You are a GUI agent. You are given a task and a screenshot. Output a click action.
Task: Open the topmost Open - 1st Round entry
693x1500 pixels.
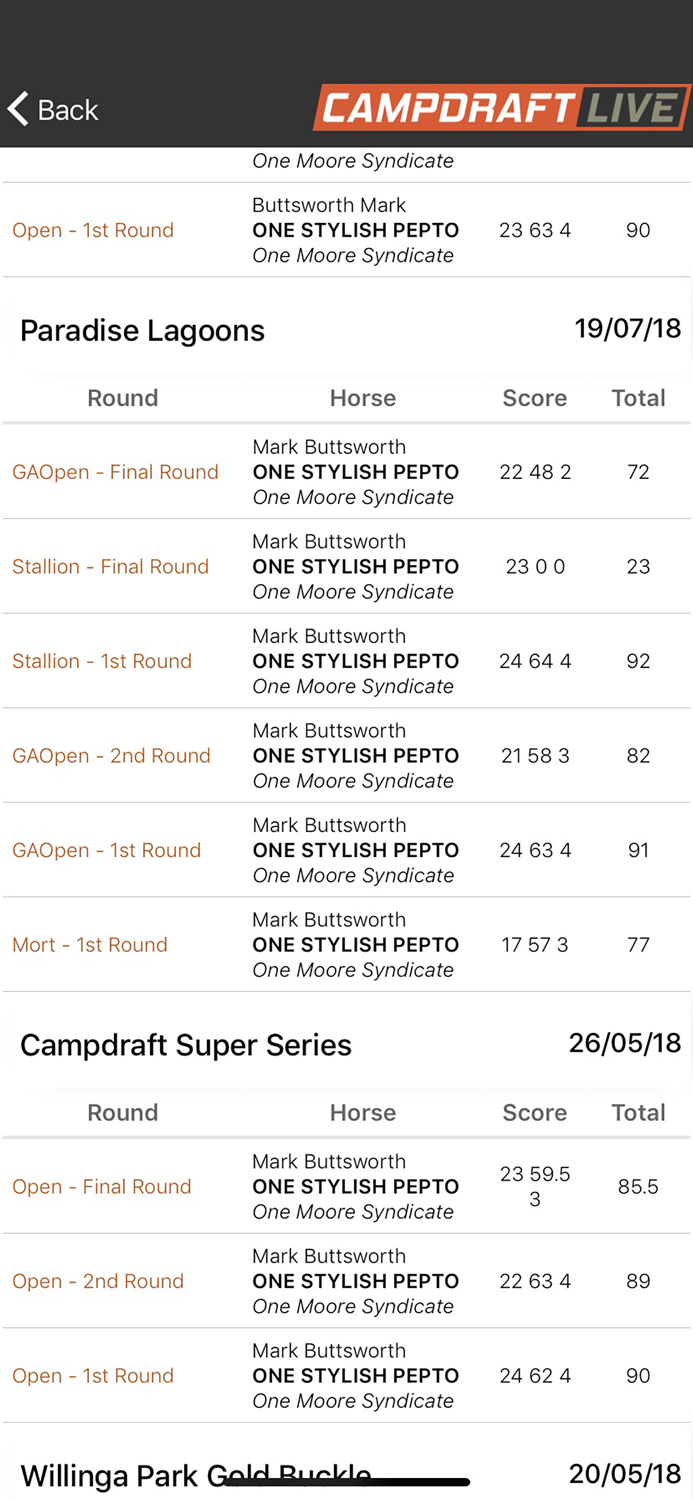click(93, 230)
